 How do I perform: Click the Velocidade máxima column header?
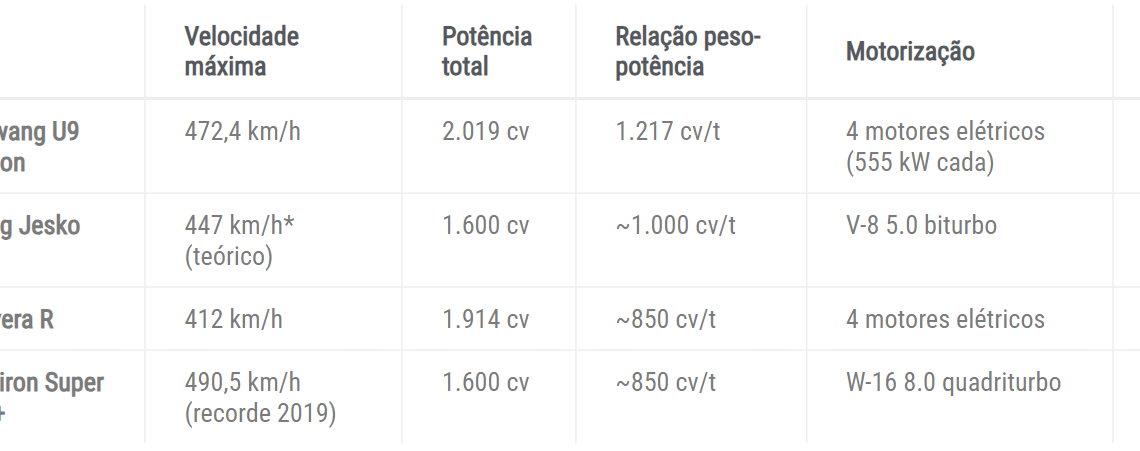click(242, 52)
